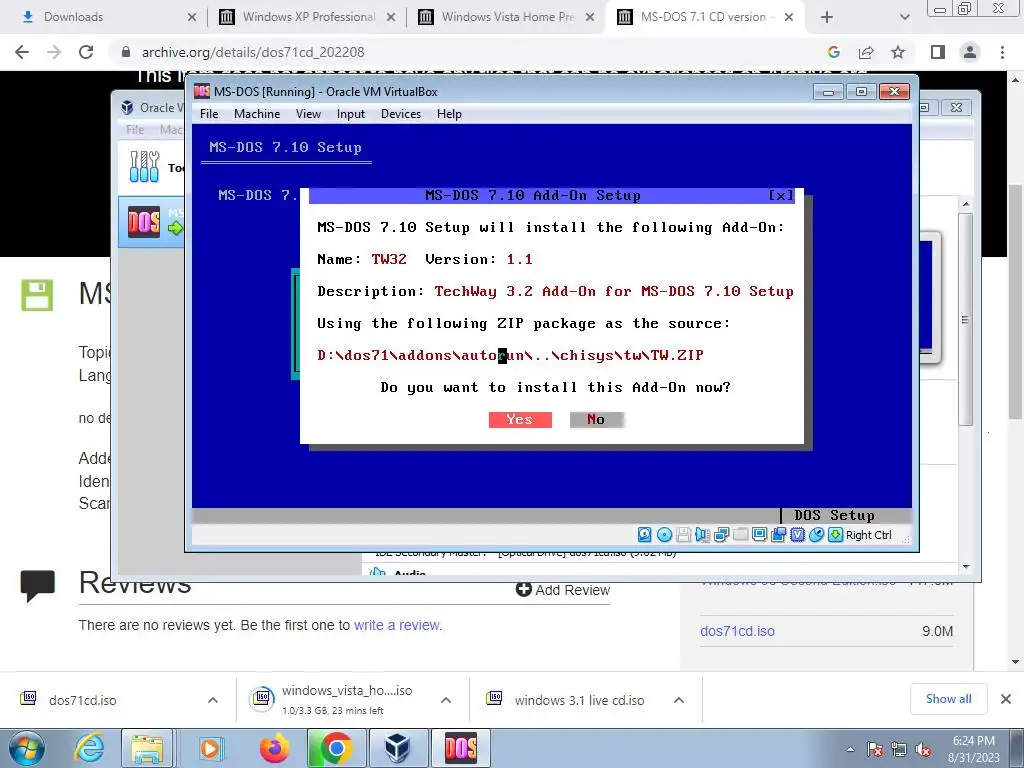Open the Chrome profile avatar icon

970,52
